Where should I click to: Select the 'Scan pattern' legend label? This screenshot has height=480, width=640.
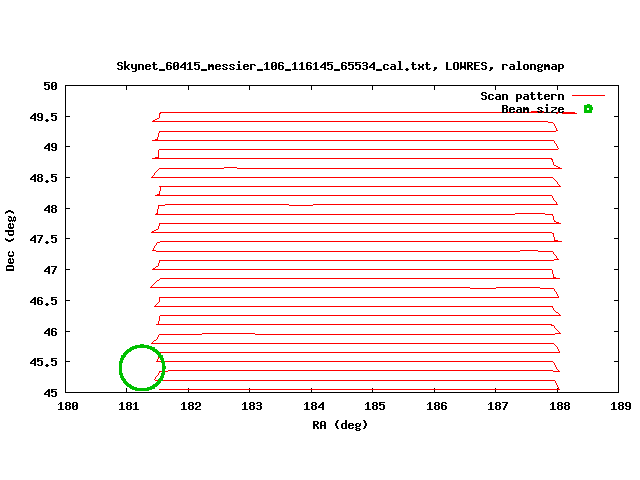point(522,96)
